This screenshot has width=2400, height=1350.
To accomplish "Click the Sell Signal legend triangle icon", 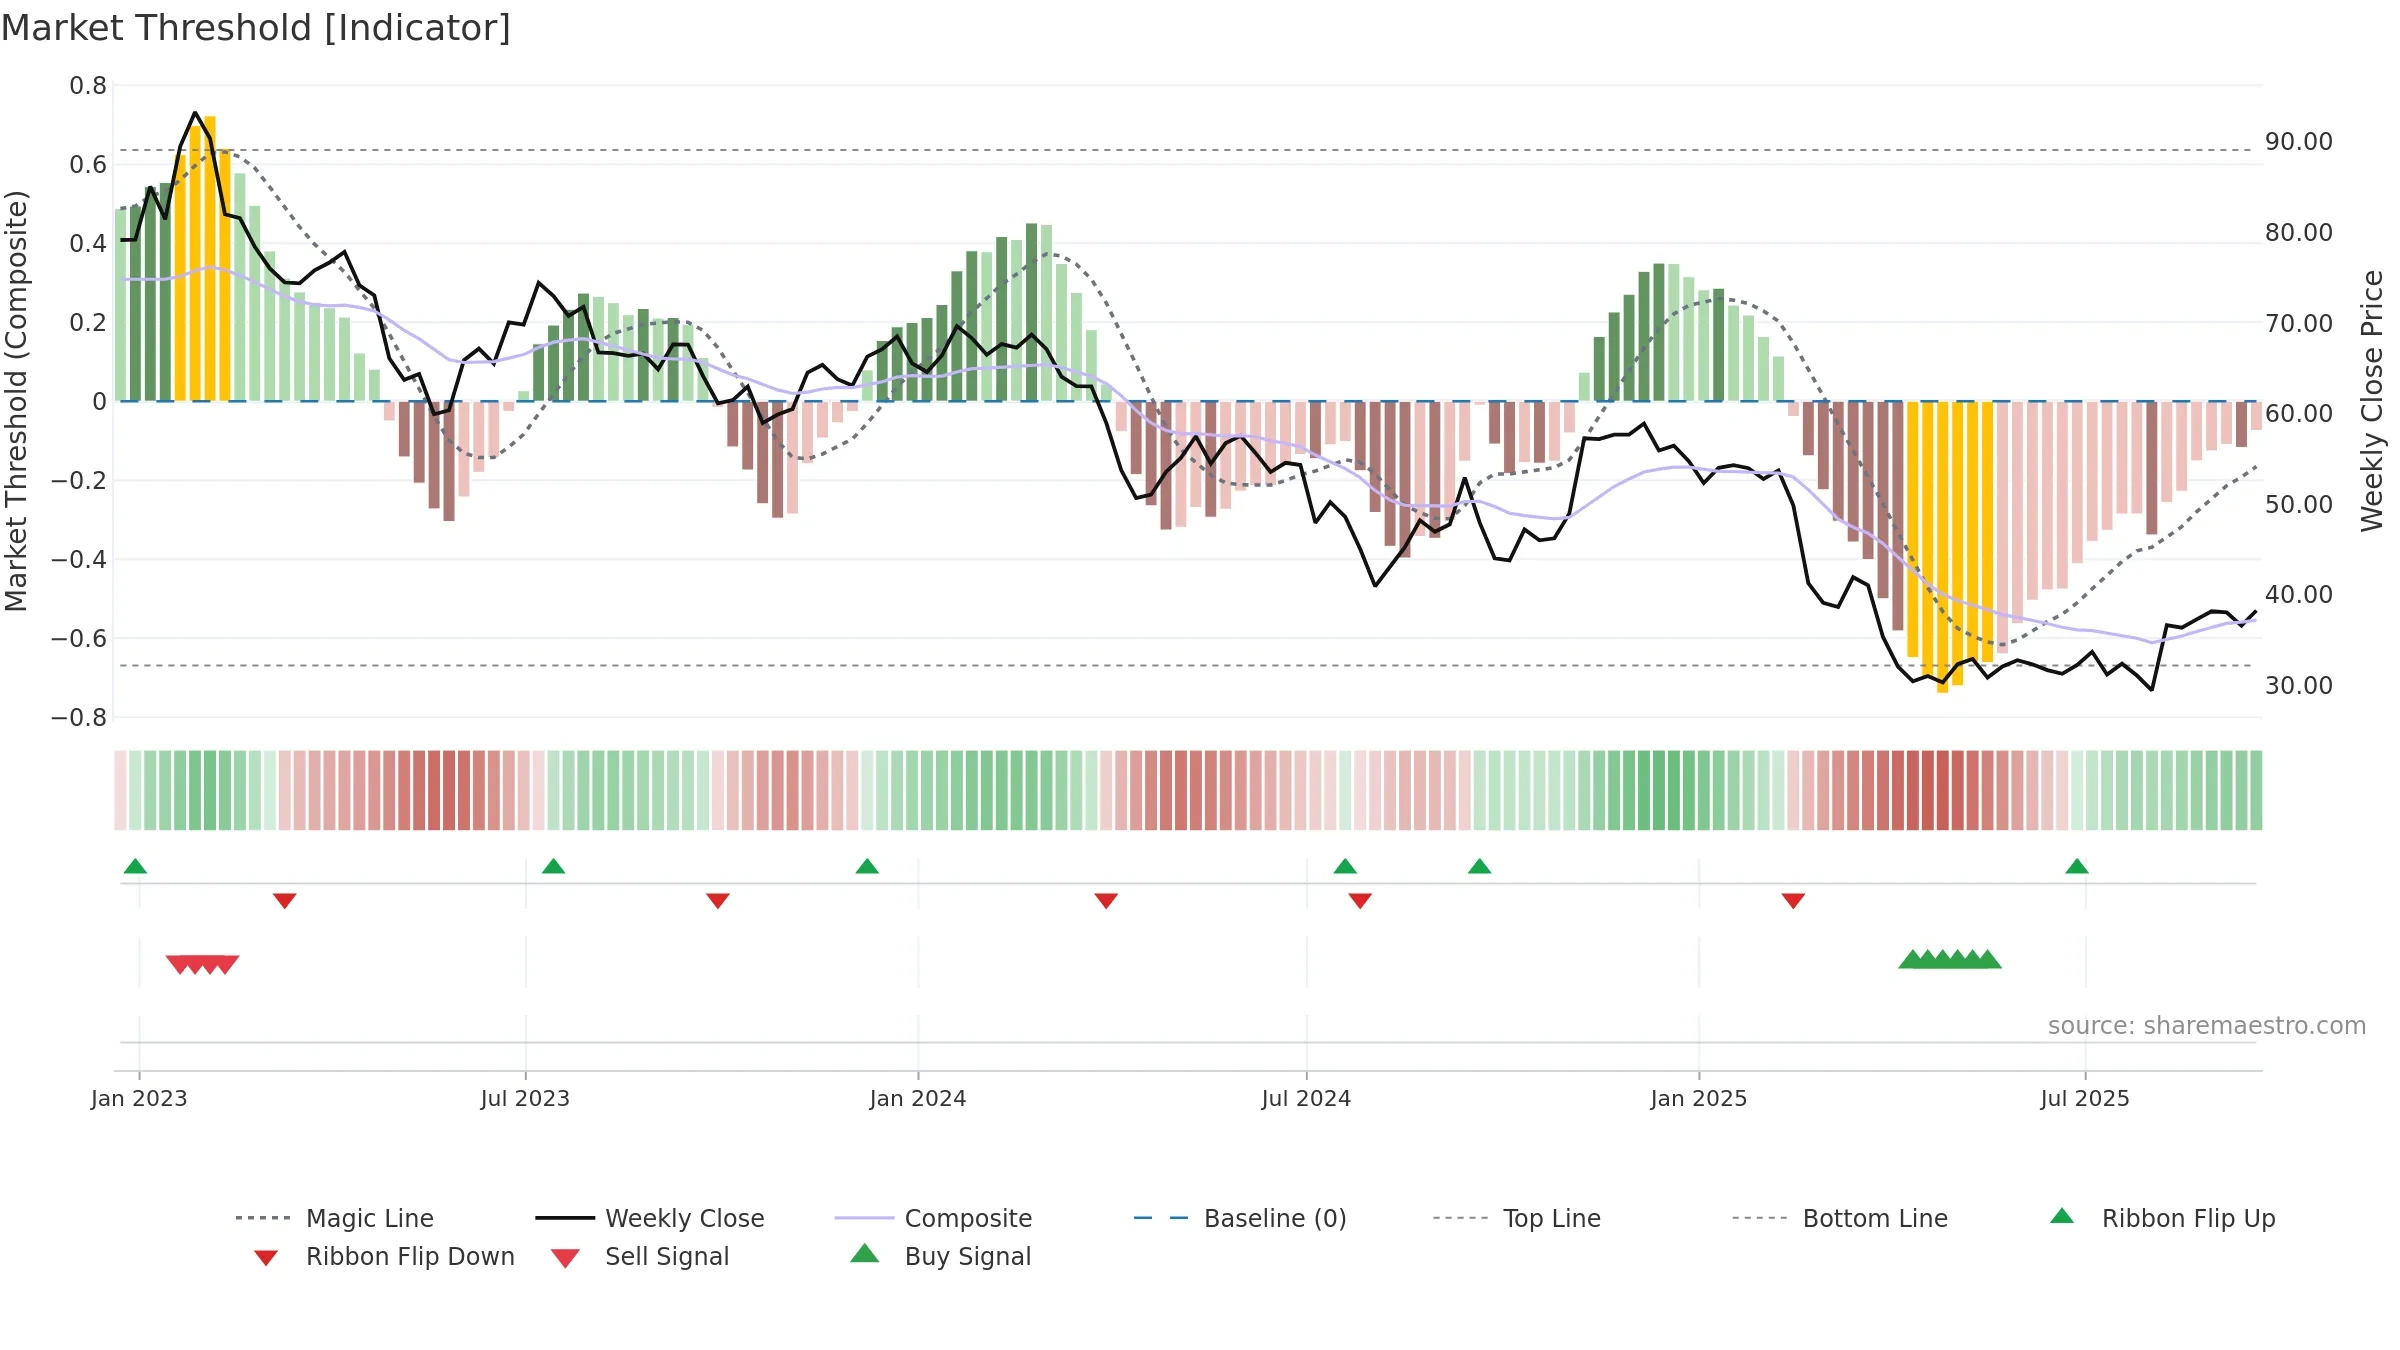I will (565, 1258).
